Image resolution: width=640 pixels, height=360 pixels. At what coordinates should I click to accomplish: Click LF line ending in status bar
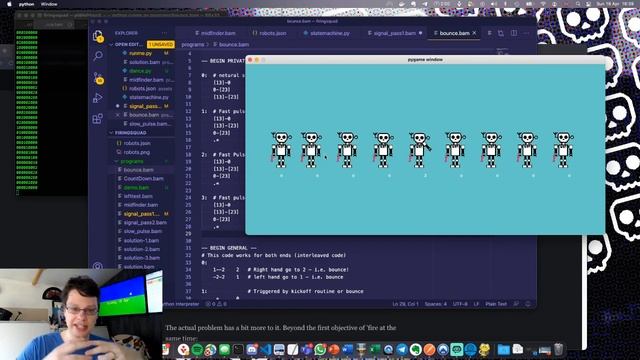pyautogui.click(x=476, y=304)
